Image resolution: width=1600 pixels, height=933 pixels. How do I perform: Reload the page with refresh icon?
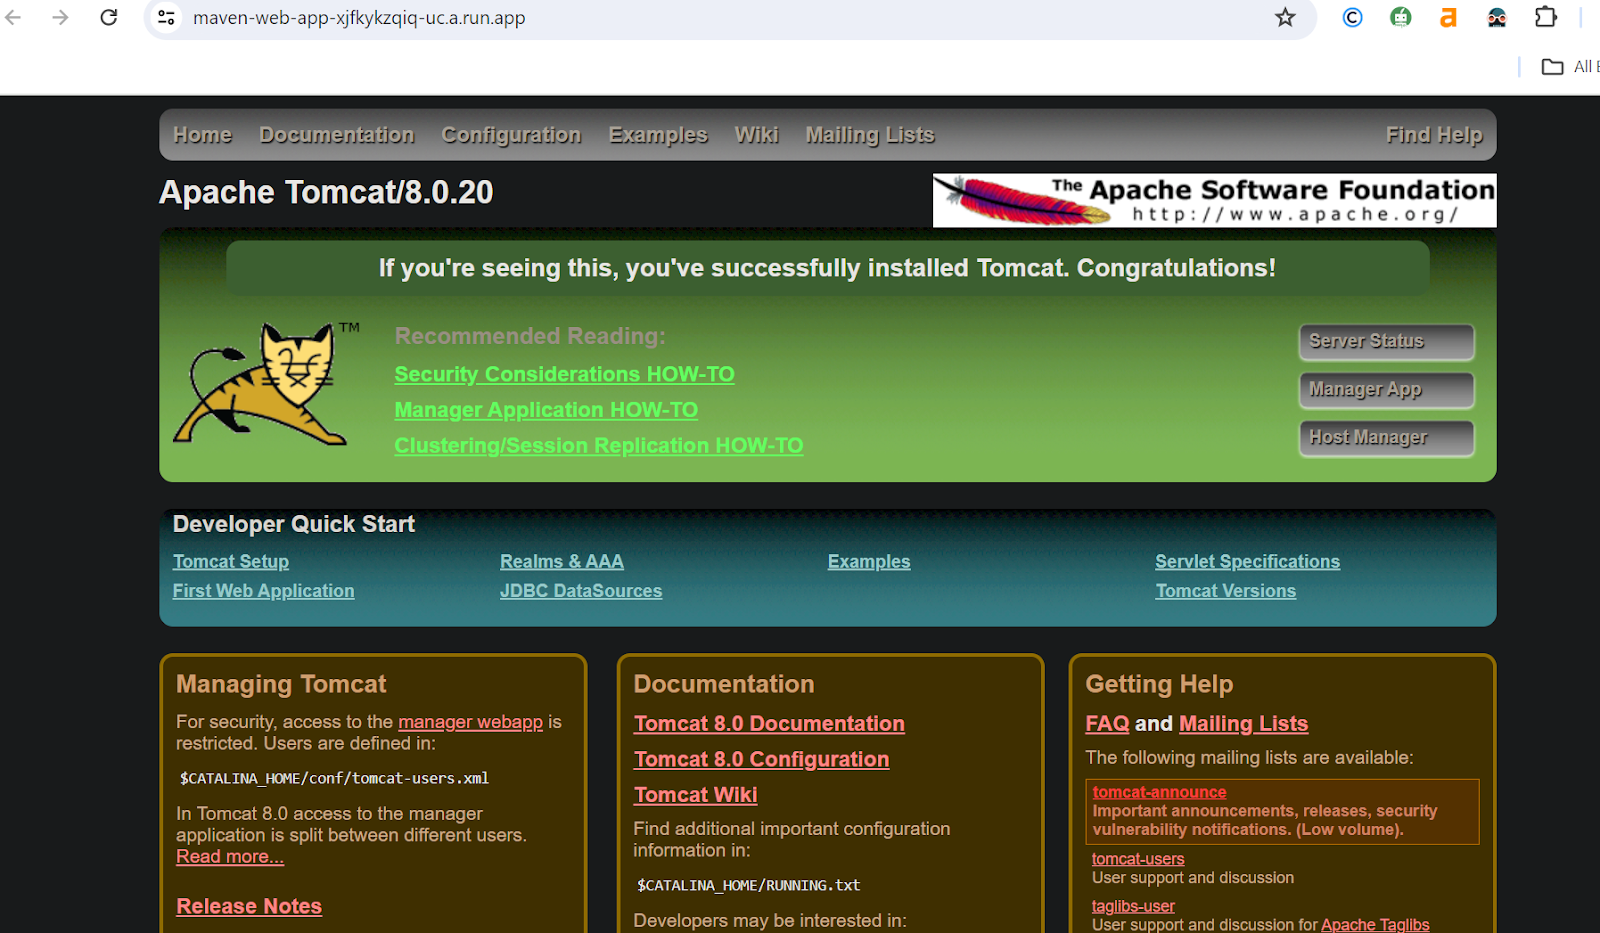[109, 17]
